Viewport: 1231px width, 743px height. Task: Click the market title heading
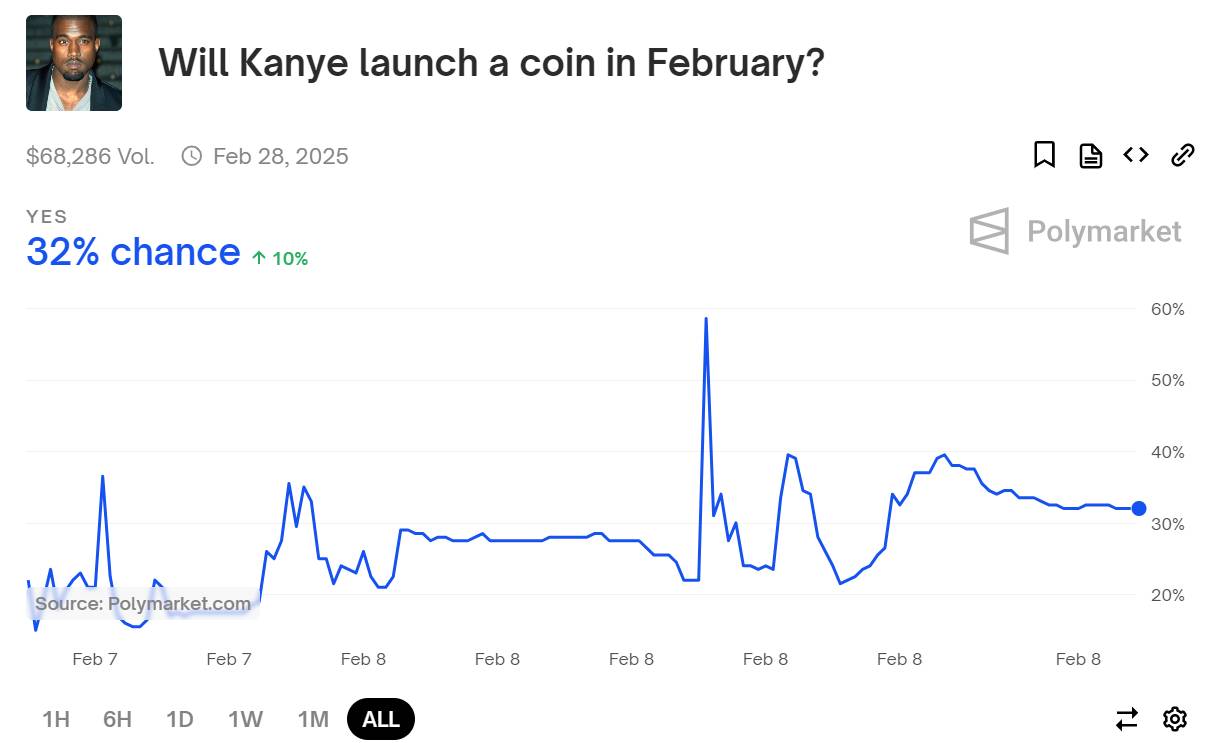pyautogui.click(x=491, y=63)
